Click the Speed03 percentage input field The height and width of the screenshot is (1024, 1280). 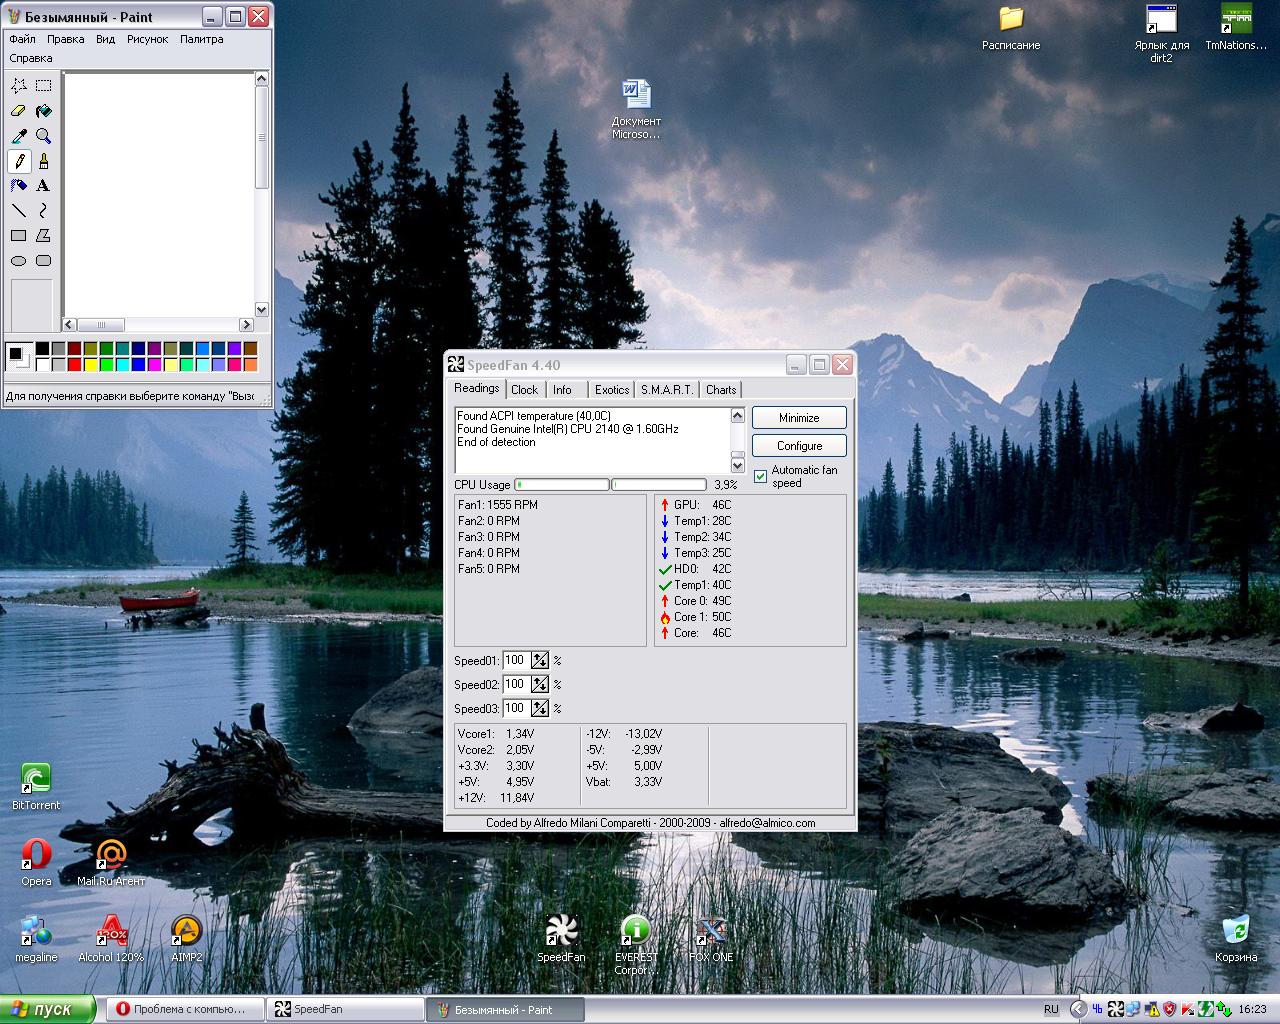coord(516,708)
